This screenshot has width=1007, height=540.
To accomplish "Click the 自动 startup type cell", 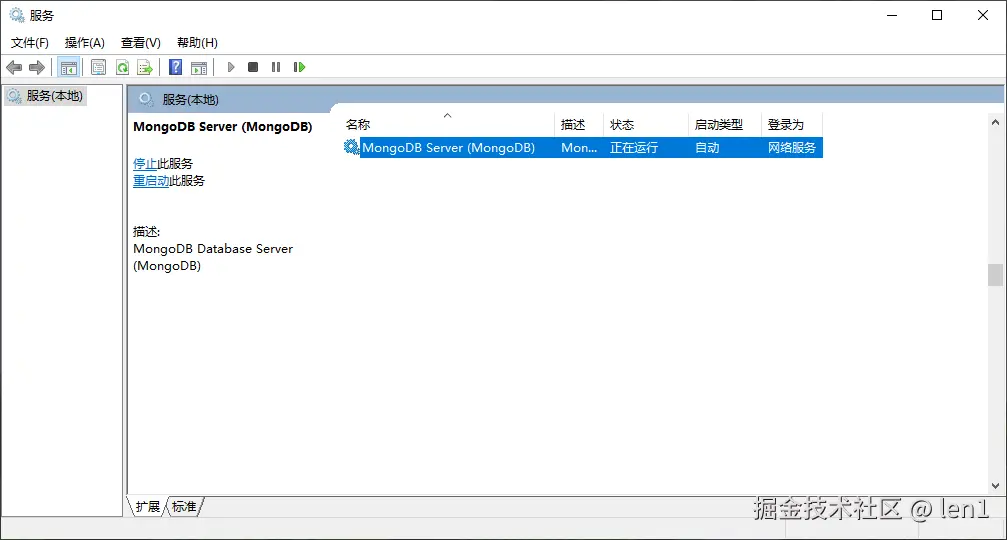I will (x=707, y=148).
